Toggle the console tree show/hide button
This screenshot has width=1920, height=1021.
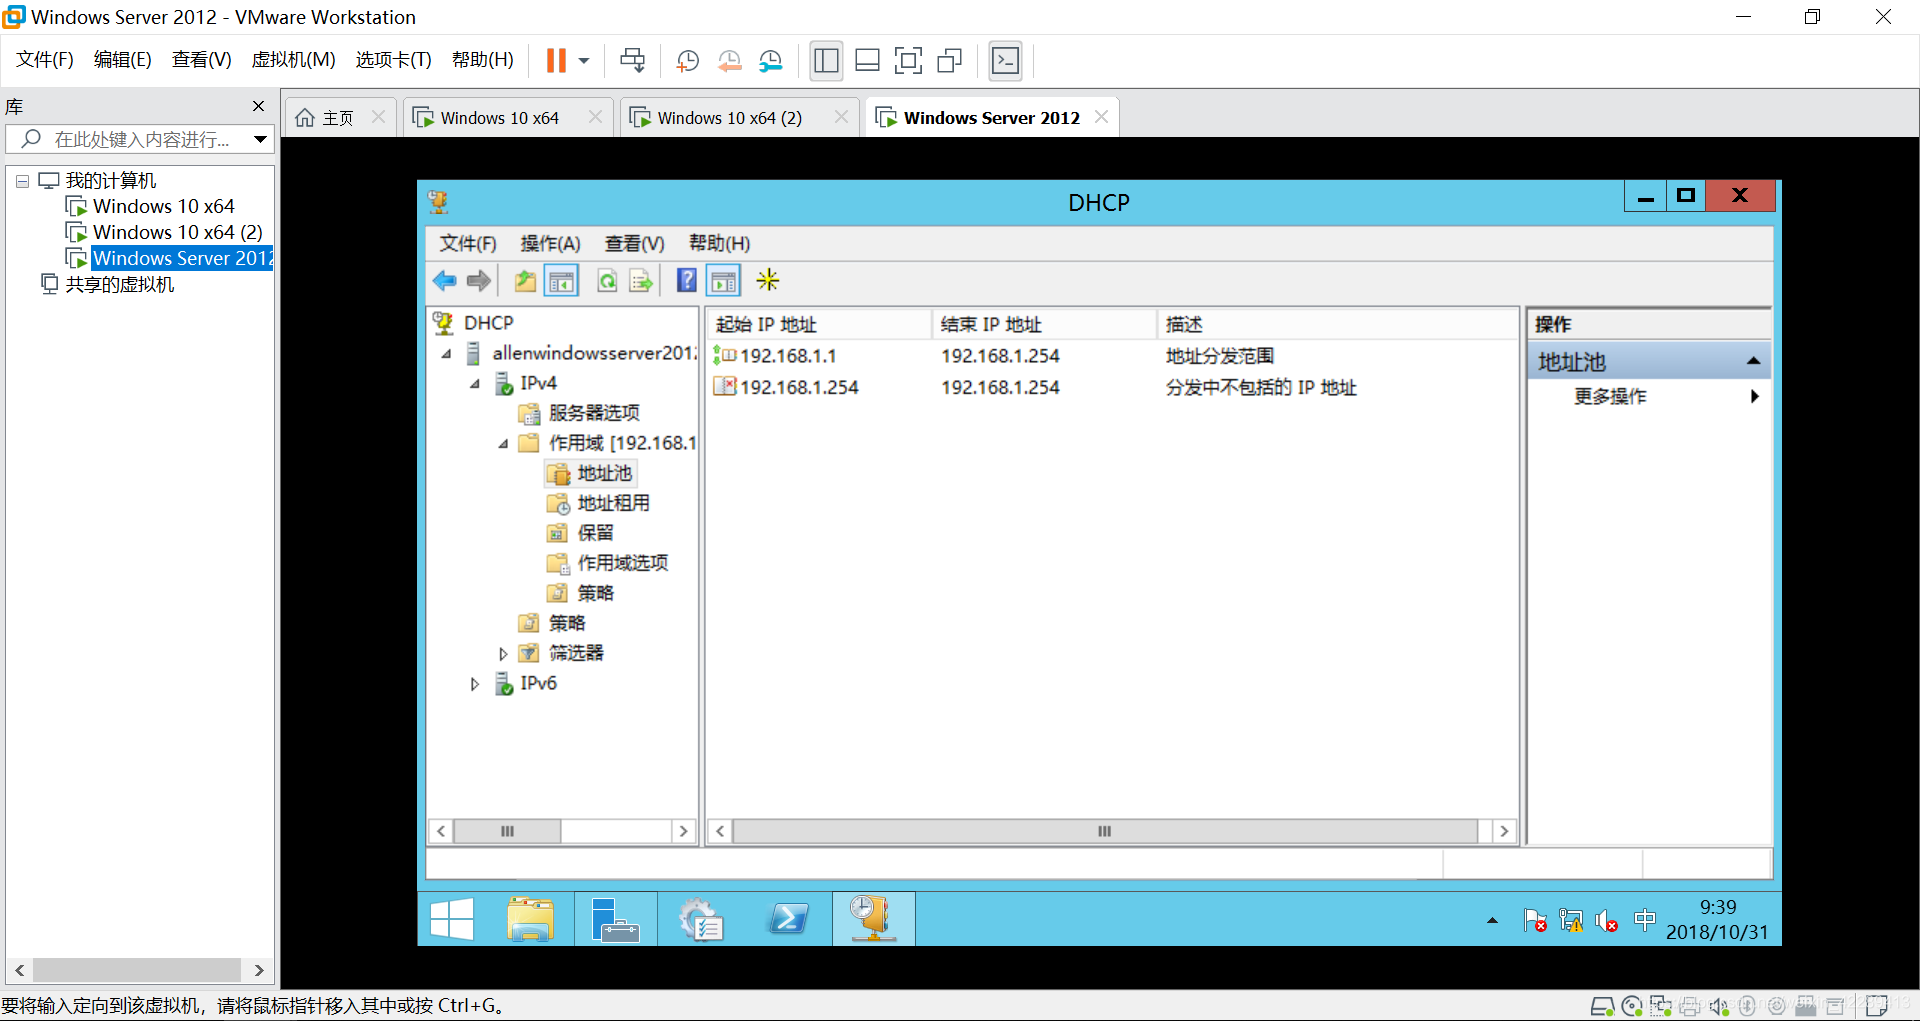coord(561,281)
